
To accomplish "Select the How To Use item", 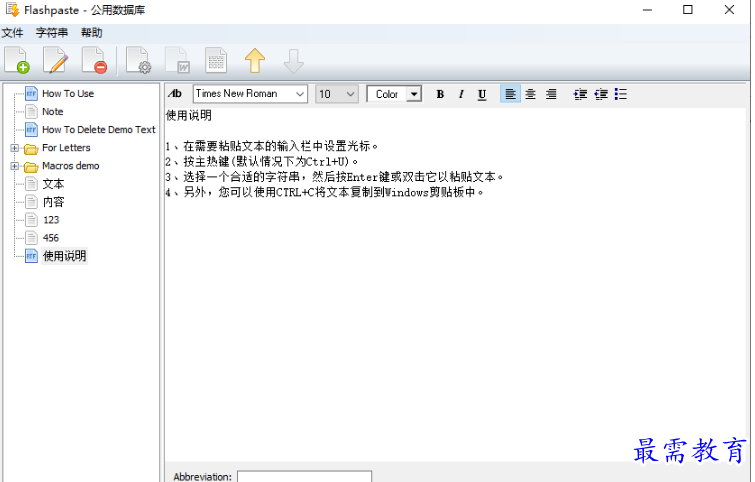I will (68, 93).
